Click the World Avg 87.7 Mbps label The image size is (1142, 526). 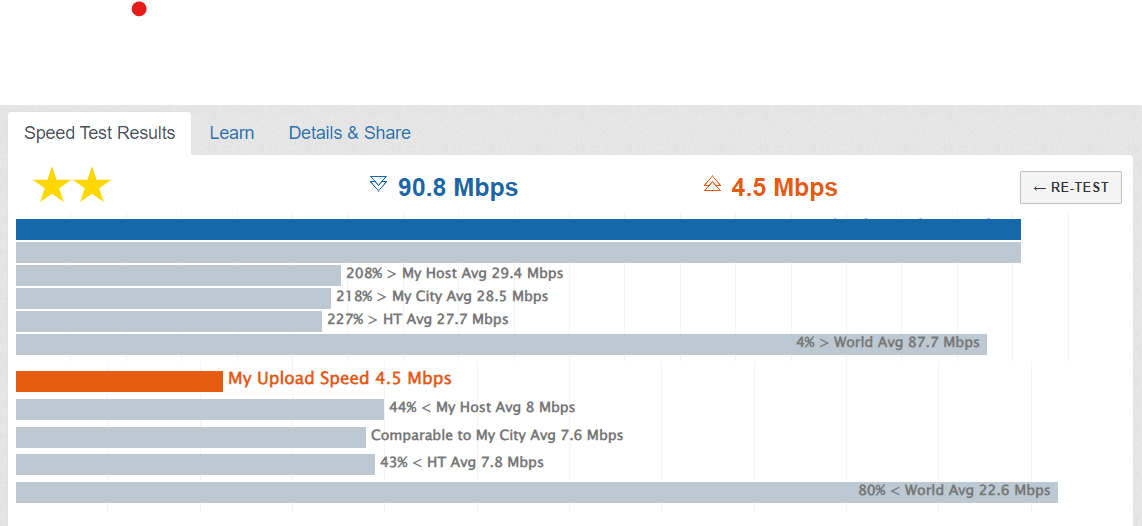888,342
